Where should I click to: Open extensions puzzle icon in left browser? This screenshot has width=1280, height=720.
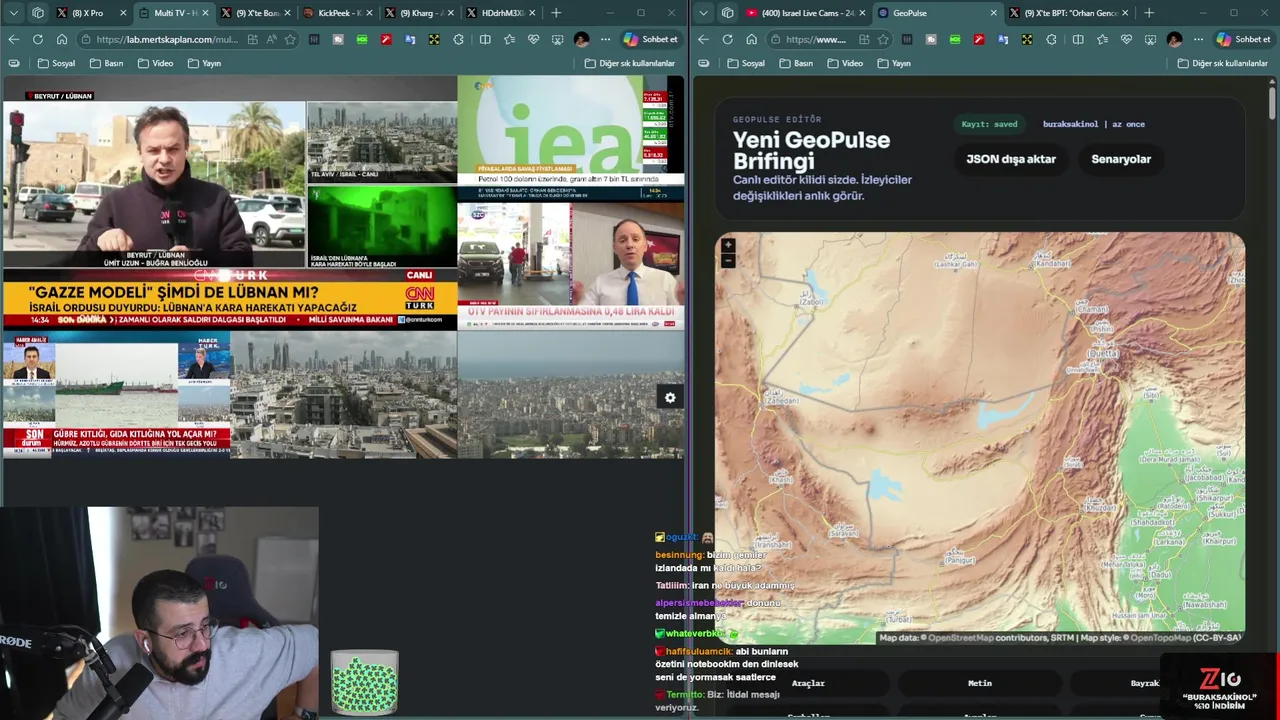pyautogui.click(x=458, y=39)
